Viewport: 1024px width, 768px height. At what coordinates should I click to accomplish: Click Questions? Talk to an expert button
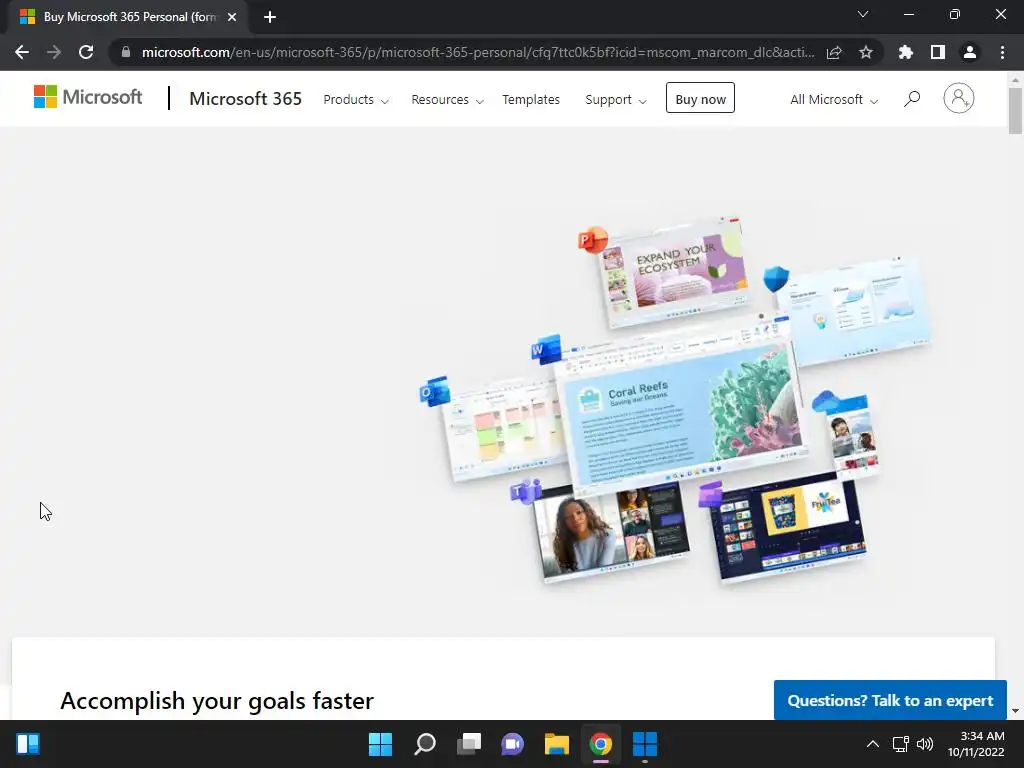click(x=890, y=701)
